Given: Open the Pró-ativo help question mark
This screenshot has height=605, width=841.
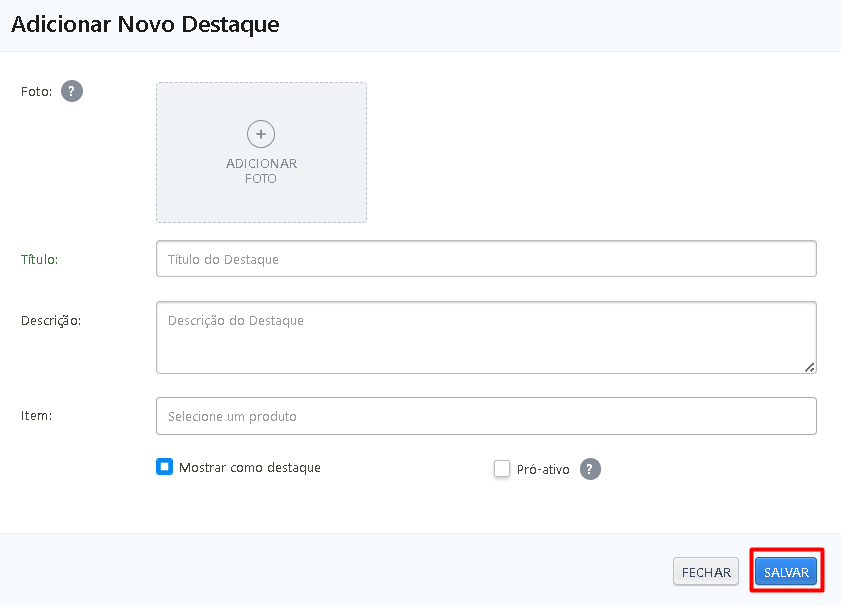Looking at the screenshot, I should pyautogui.click(x=591, y=469).
